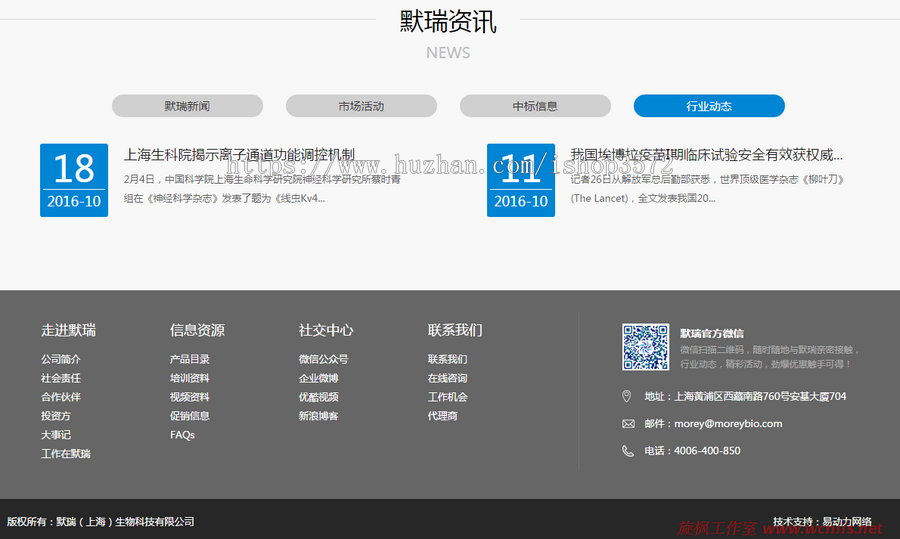The height and width of the screenshot is (539, 900).
Task: Click the summary starting 记者26日从解放军
Action: pos(708,189)
